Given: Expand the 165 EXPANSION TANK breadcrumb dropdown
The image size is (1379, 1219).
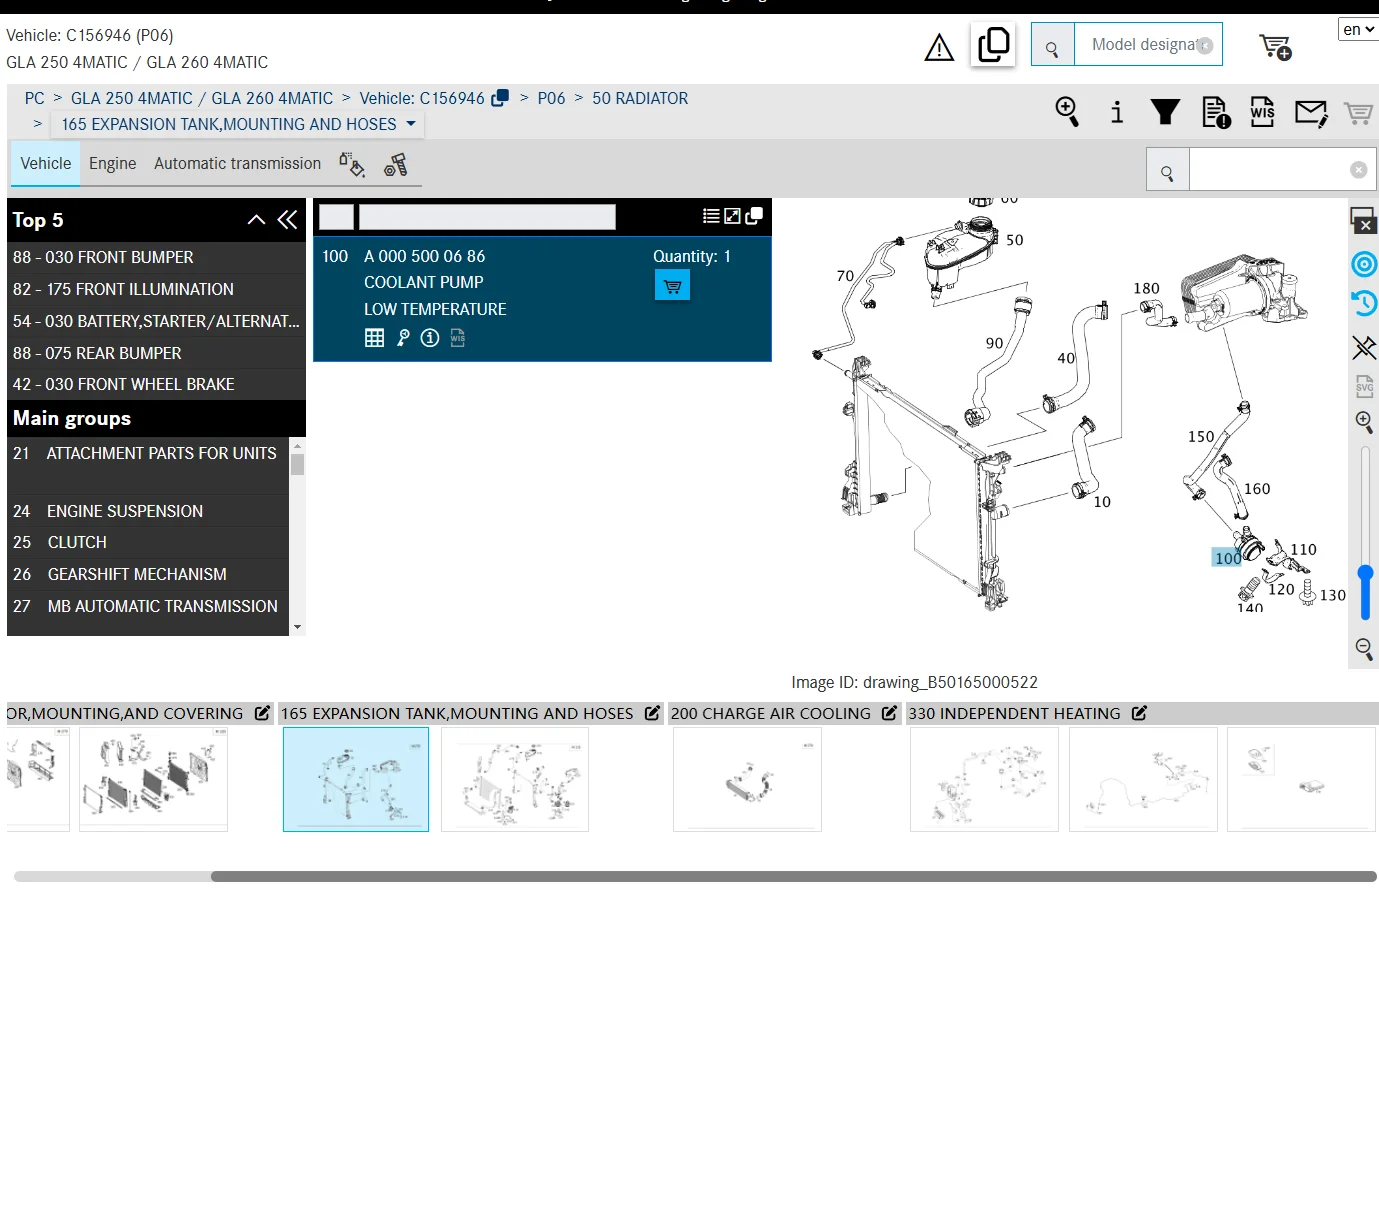Looking at the screenshot, I should point(411,124).
